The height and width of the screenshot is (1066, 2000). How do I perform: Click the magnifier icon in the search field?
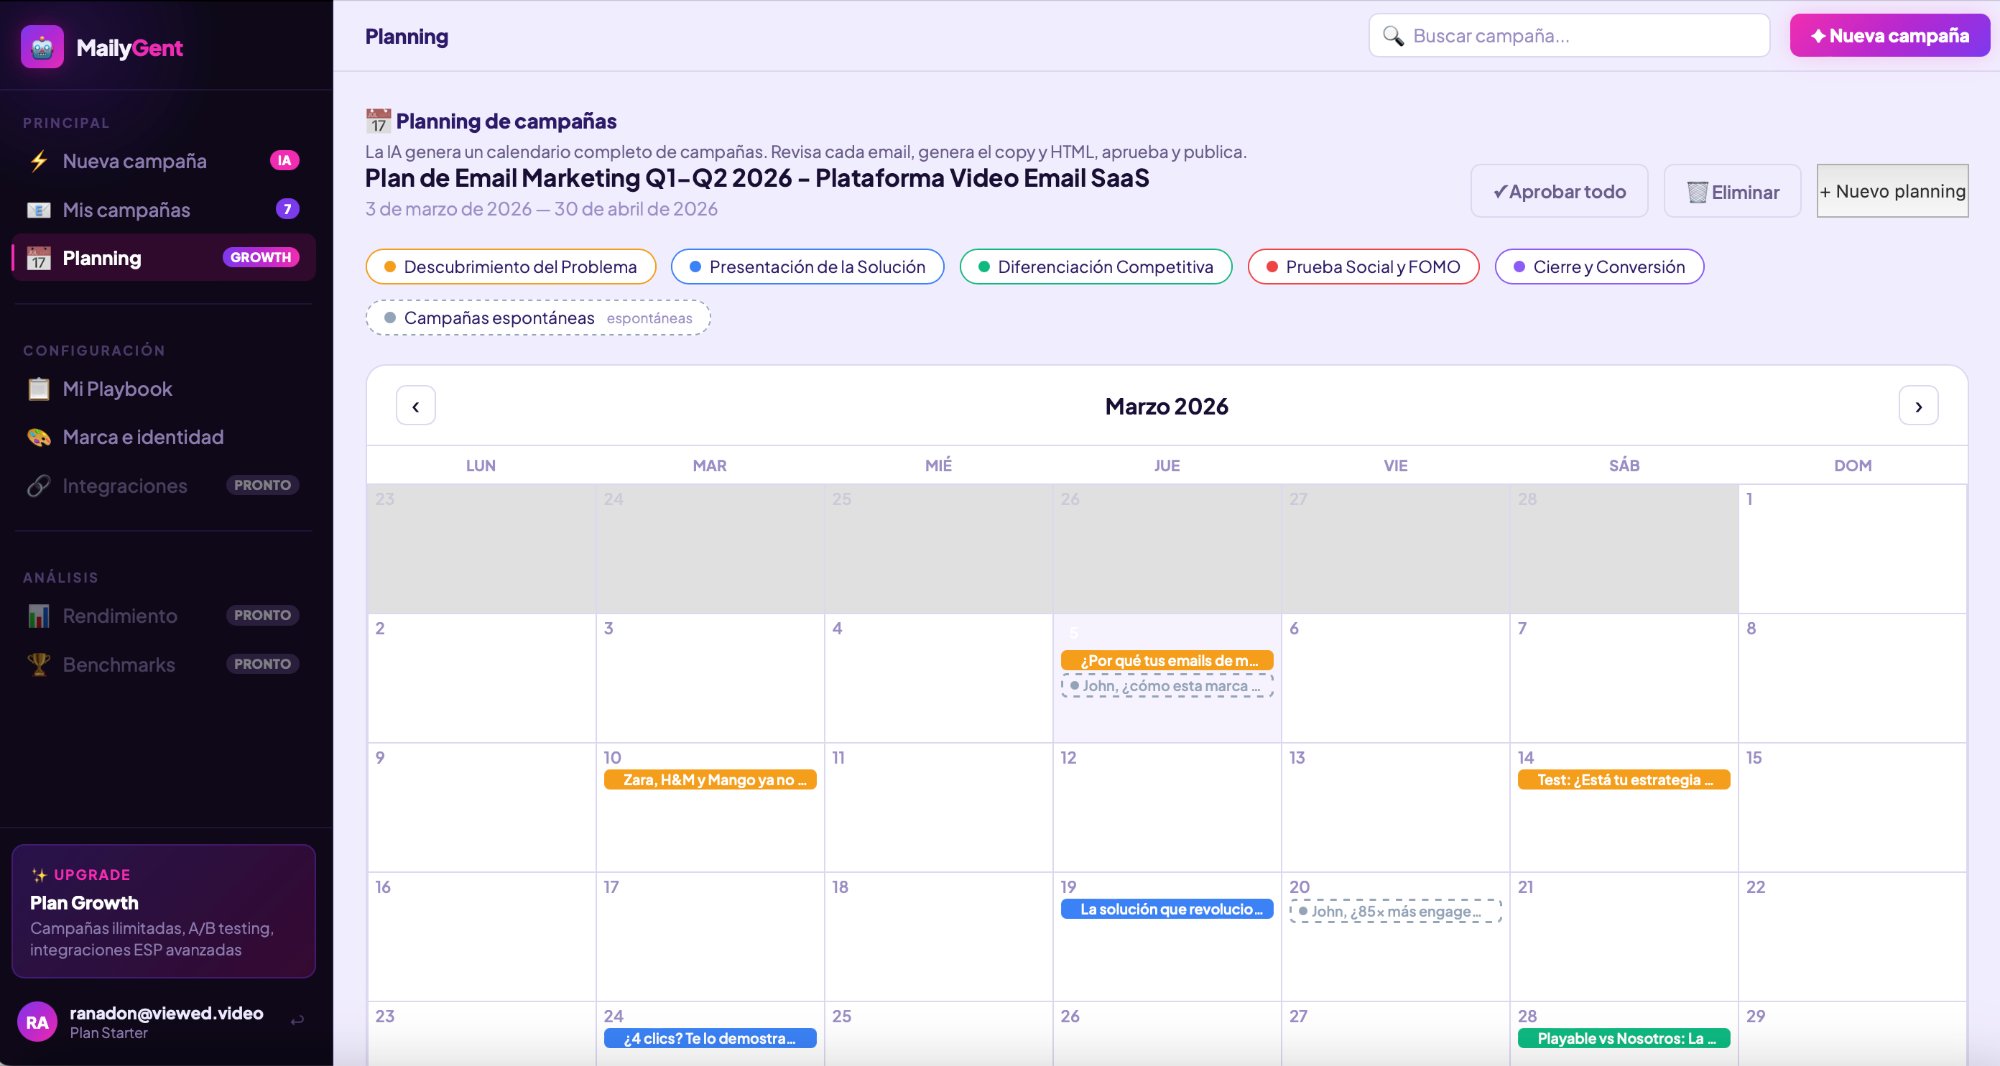(x=1393, y=36)
